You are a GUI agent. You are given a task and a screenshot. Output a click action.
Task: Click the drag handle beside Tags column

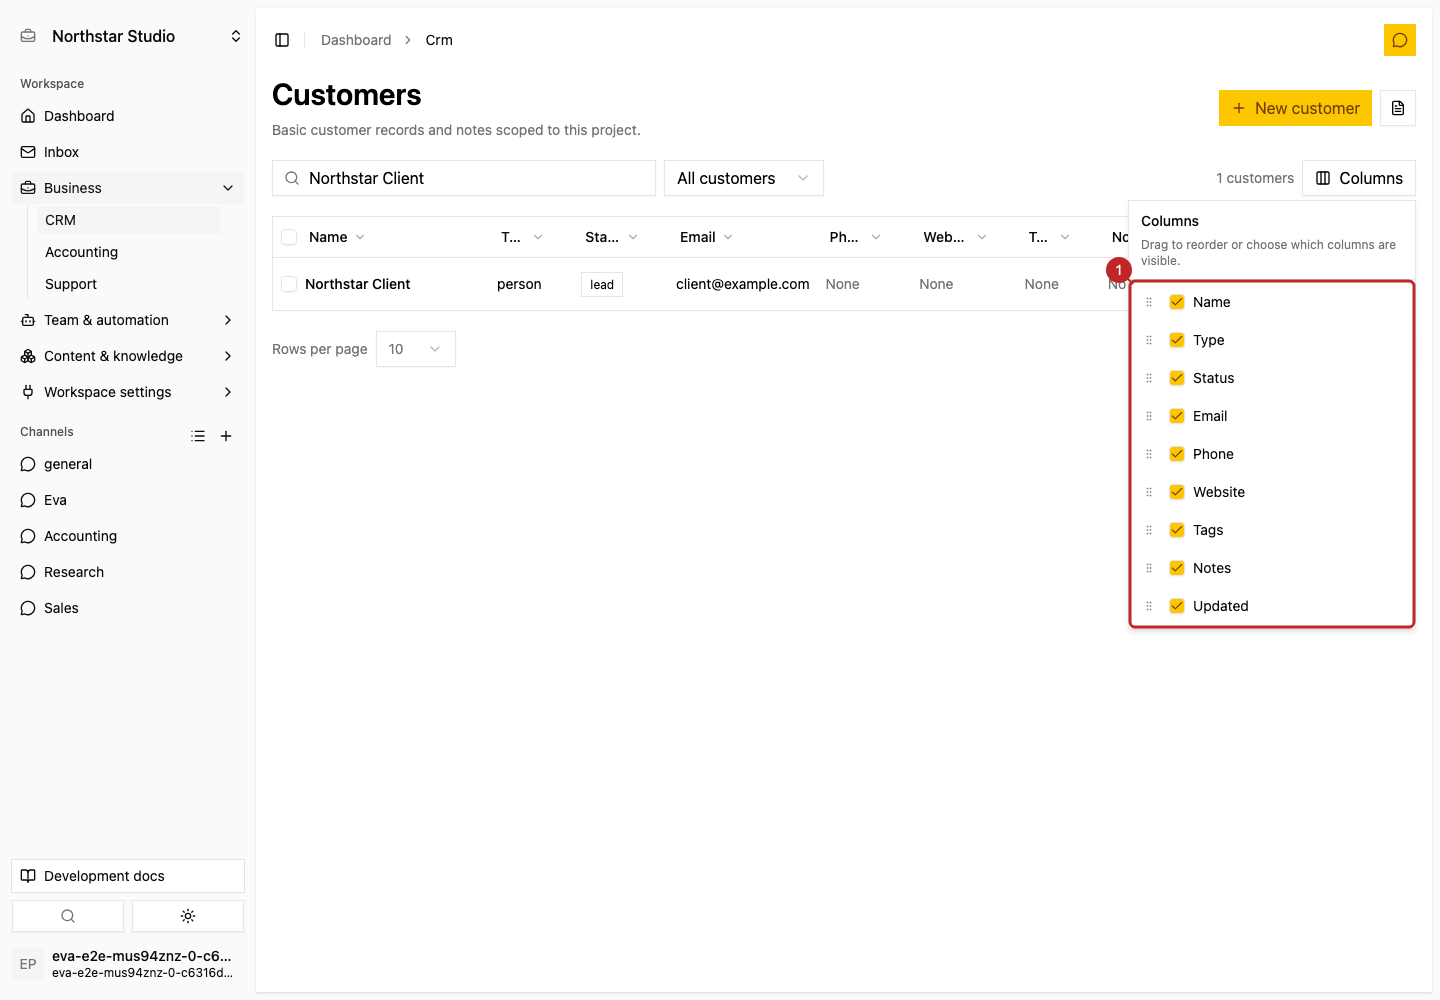click(x=1149, y=530)
